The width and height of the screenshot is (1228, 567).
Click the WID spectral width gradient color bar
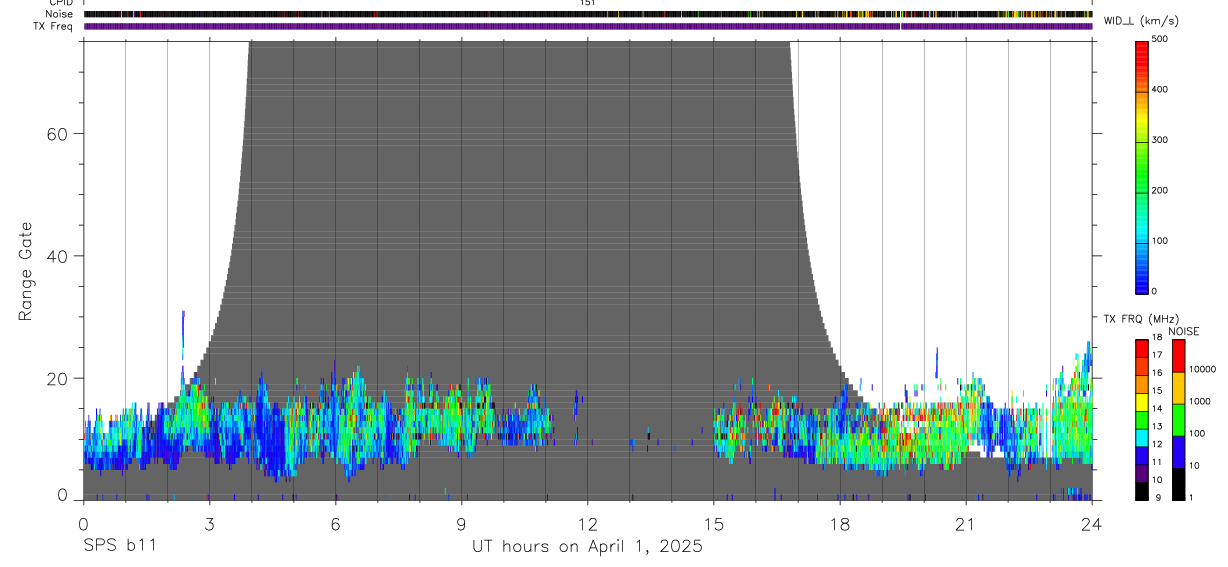click(1141, 166)
